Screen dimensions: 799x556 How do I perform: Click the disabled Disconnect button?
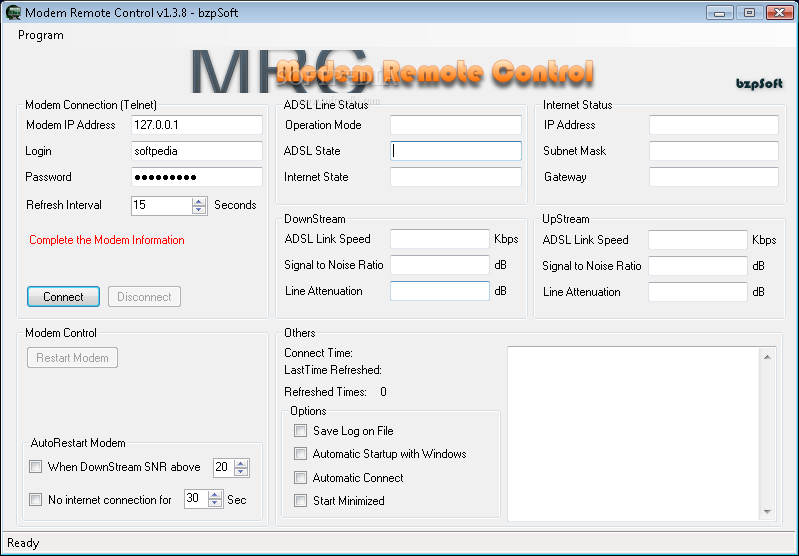point(144,297)
